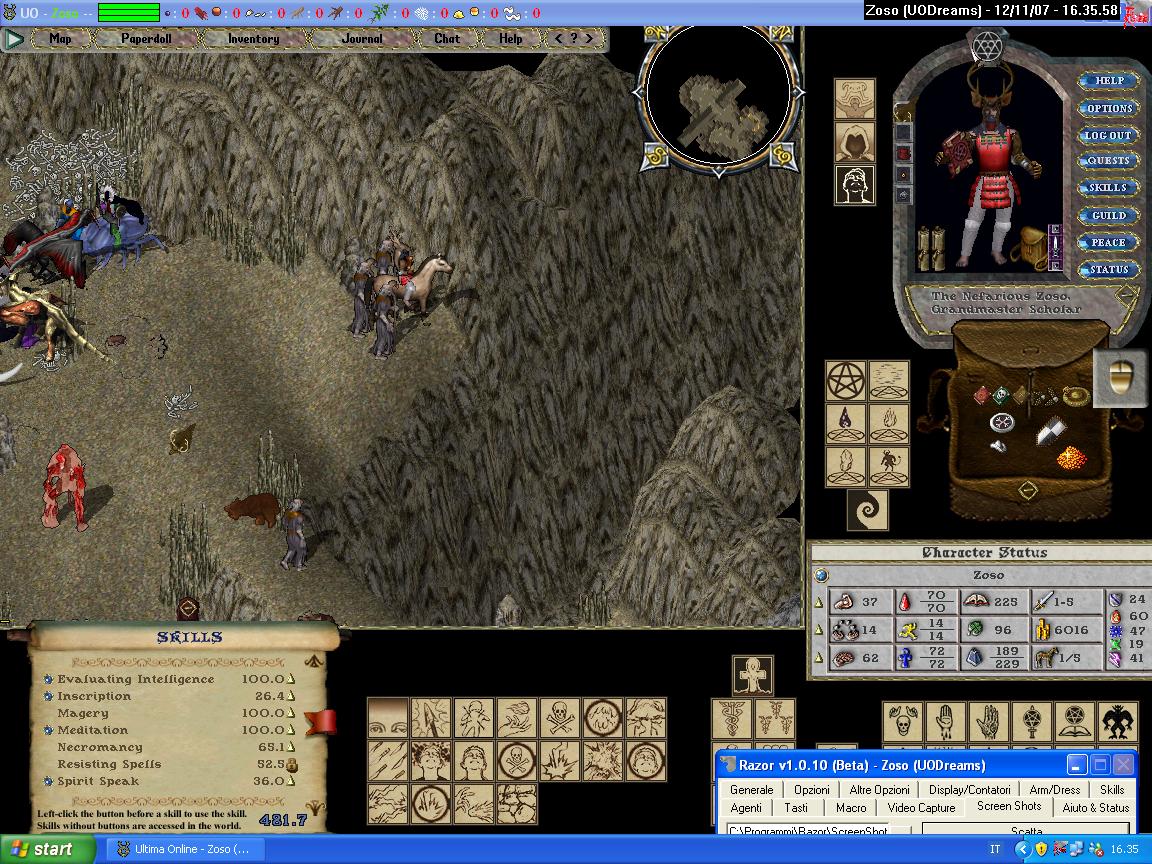Image resolution: width=1152 pixels, height=864 pixels.
Task: Click the pentagram on staff necromancy icon
Action: (x=1032, y=721)
